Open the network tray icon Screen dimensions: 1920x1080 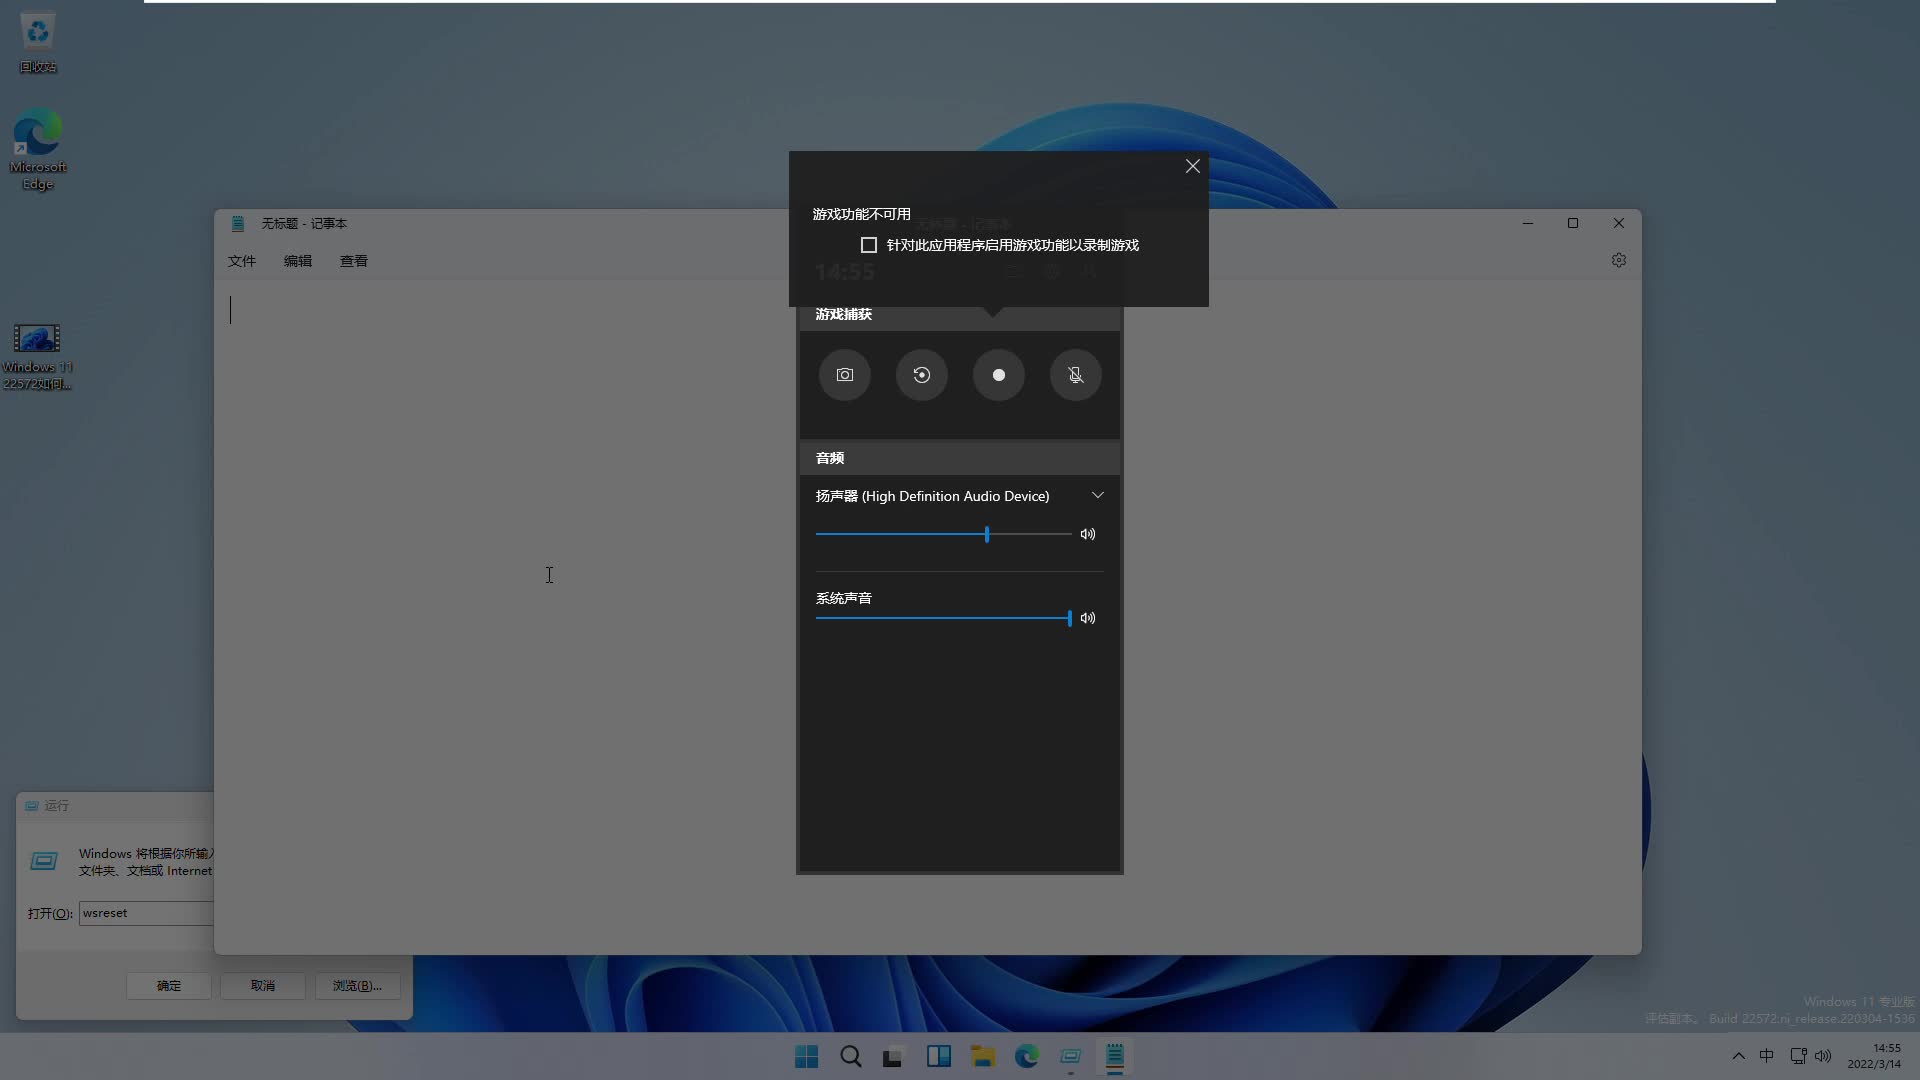pos(1798,1056)
